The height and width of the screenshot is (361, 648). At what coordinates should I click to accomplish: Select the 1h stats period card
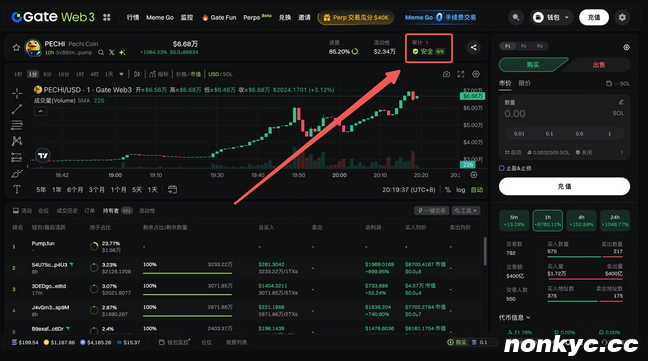548,221
